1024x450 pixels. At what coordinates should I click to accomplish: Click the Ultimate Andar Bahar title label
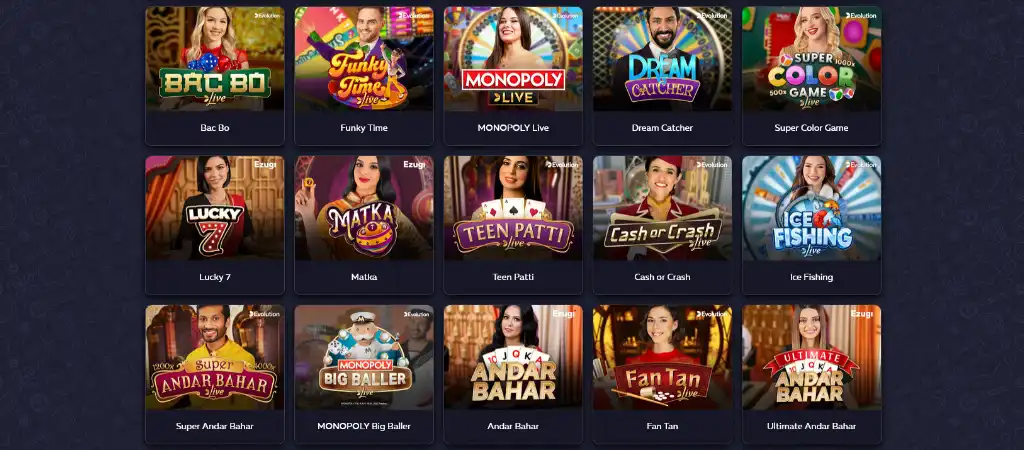[812, 426]
